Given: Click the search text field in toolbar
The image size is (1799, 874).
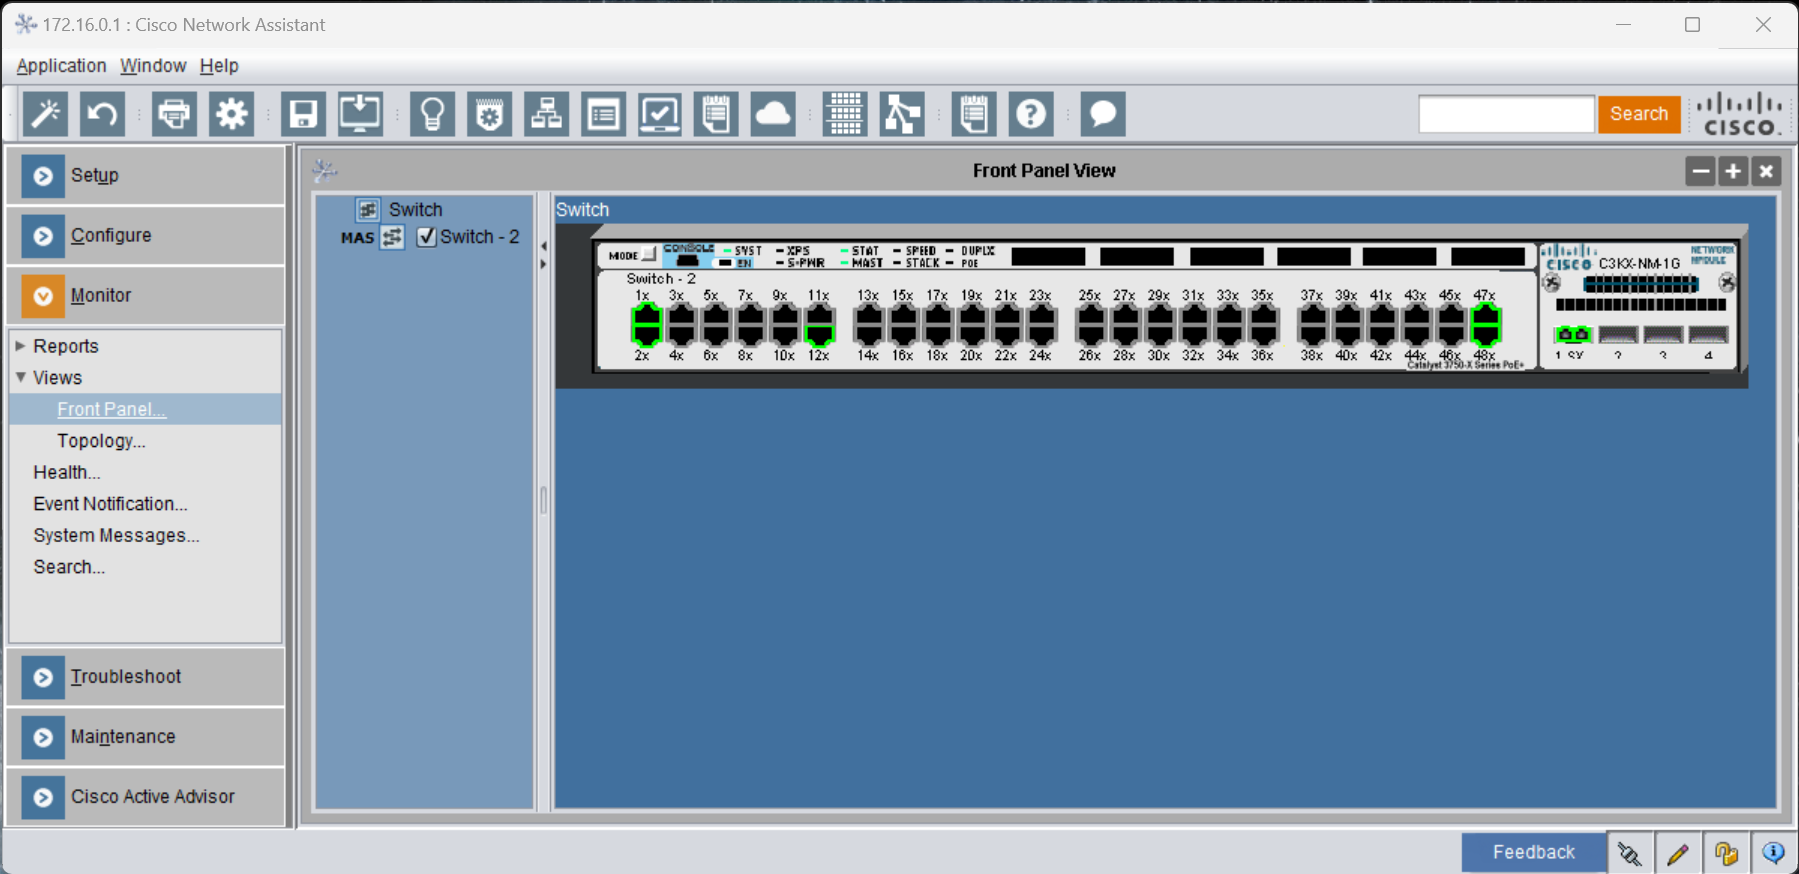Looking at the screenshot, I should pos(1506,114).
